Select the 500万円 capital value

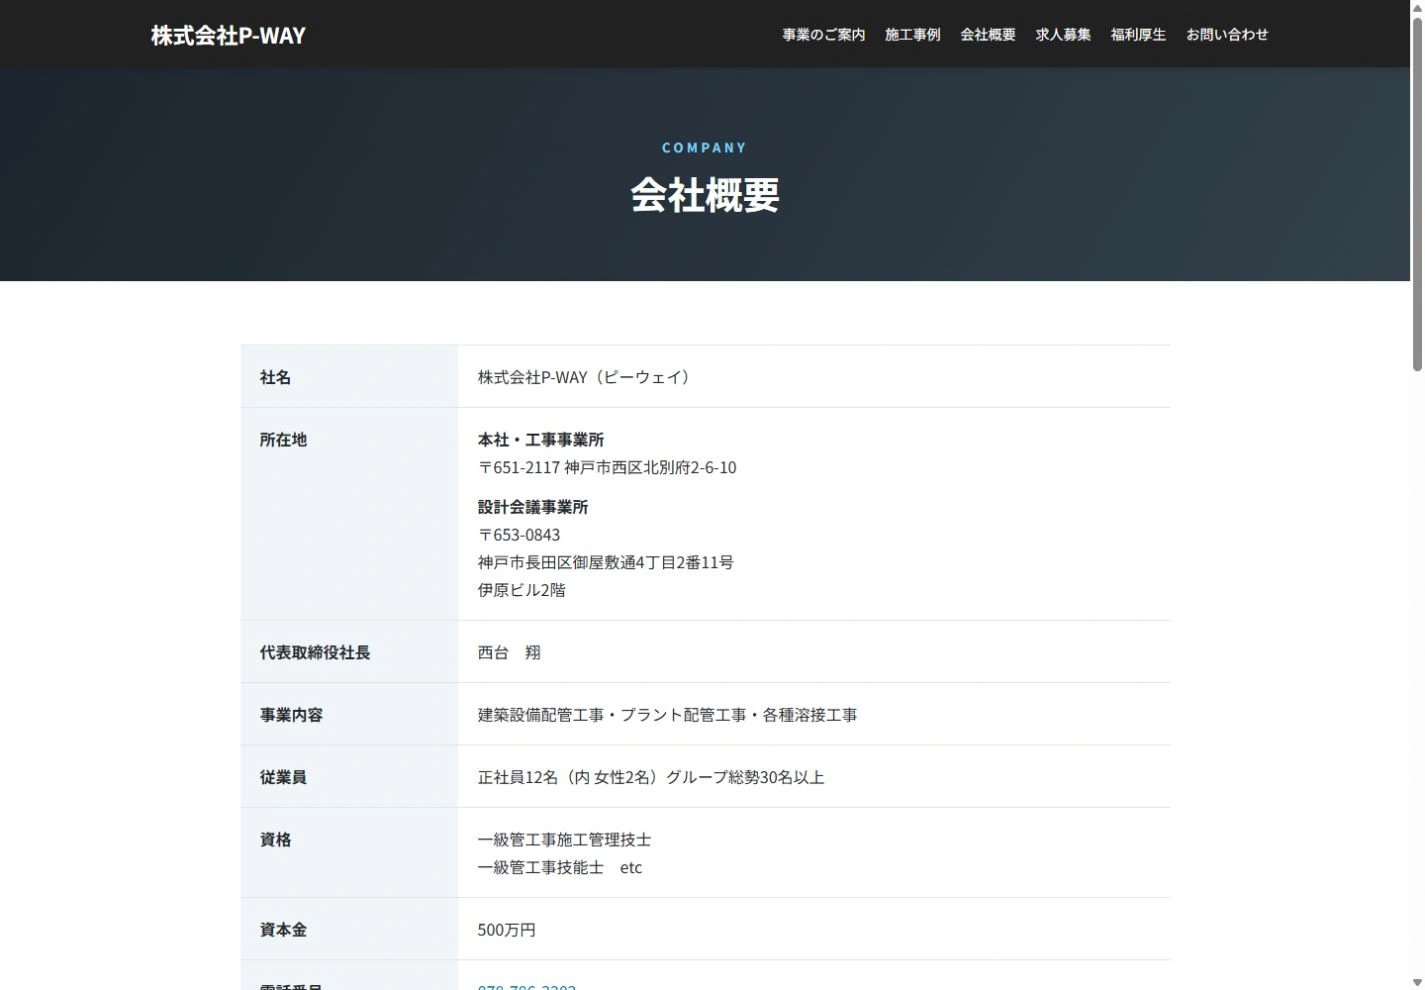pyautogui.click(x=507, y=930)
